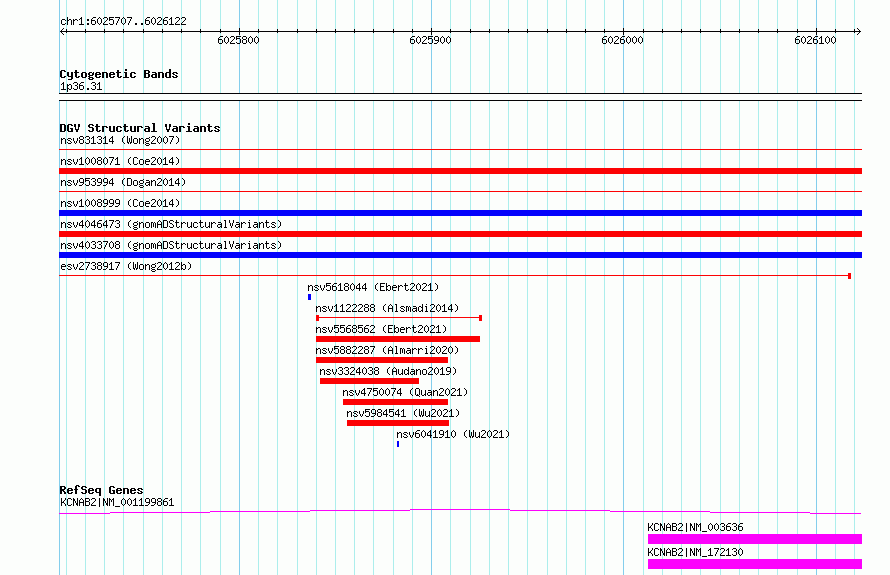Click esv2738917 (Wong2012b) variant label
890x575 pixels.
[126, 266]
